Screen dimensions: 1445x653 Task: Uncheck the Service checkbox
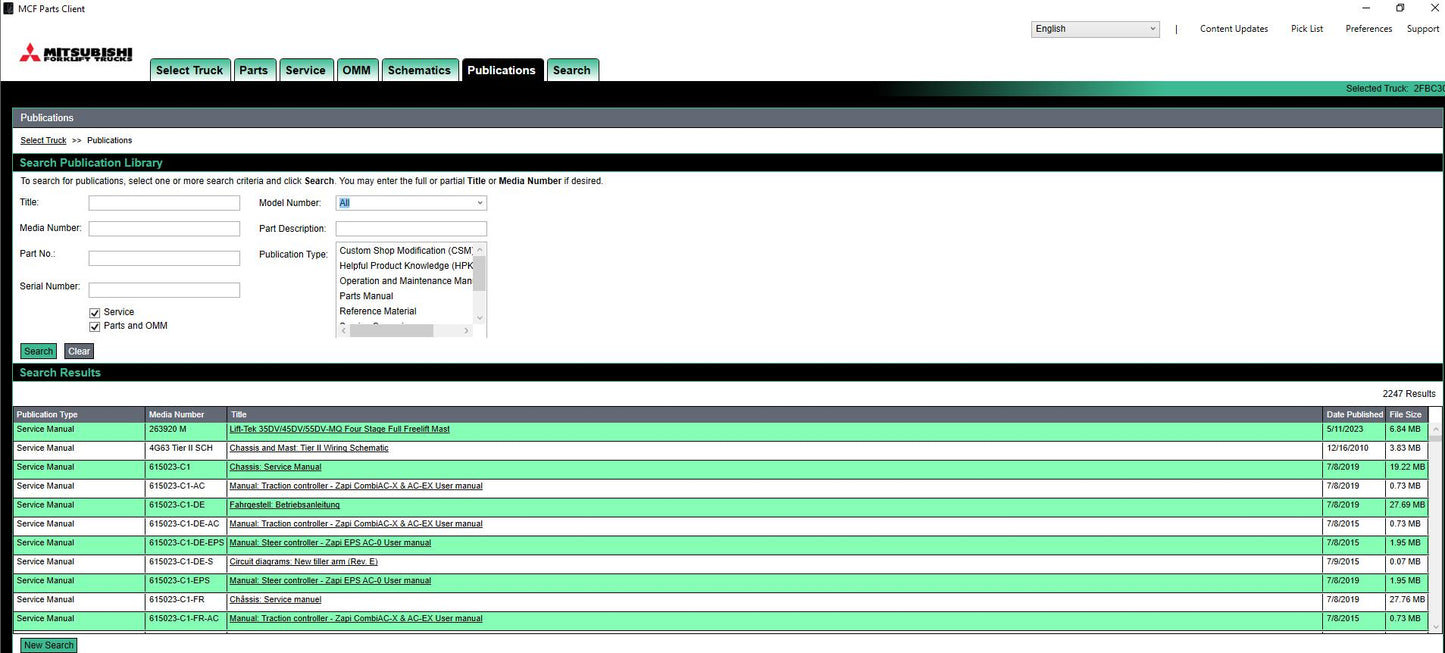tap(95, 313)
